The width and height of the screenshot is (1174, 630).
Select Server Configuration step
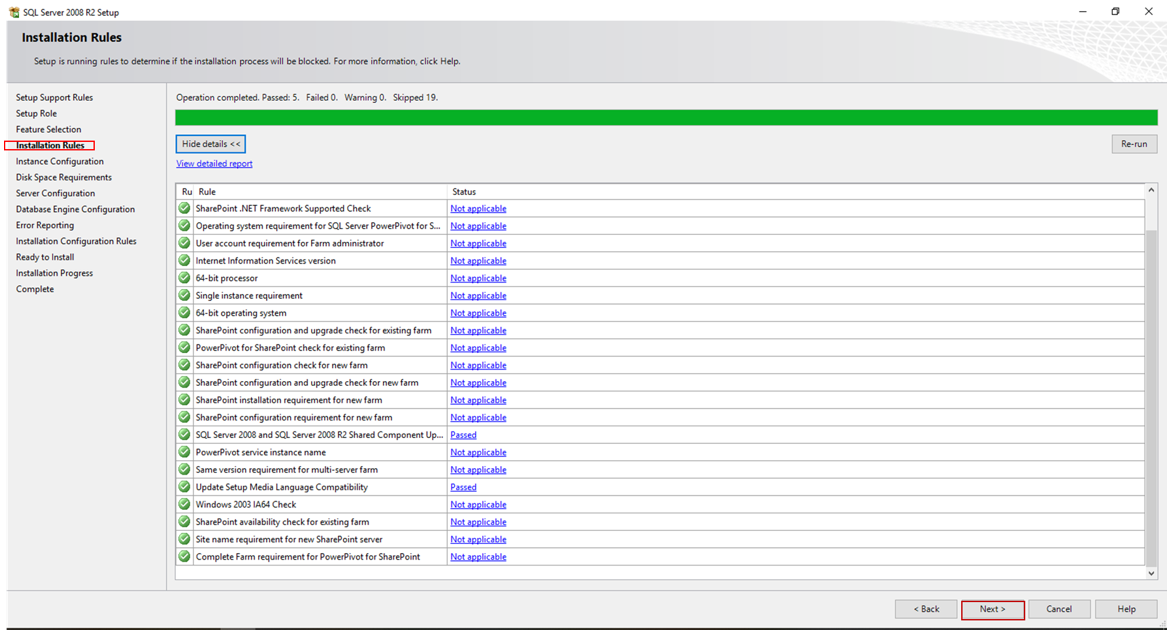55,193
